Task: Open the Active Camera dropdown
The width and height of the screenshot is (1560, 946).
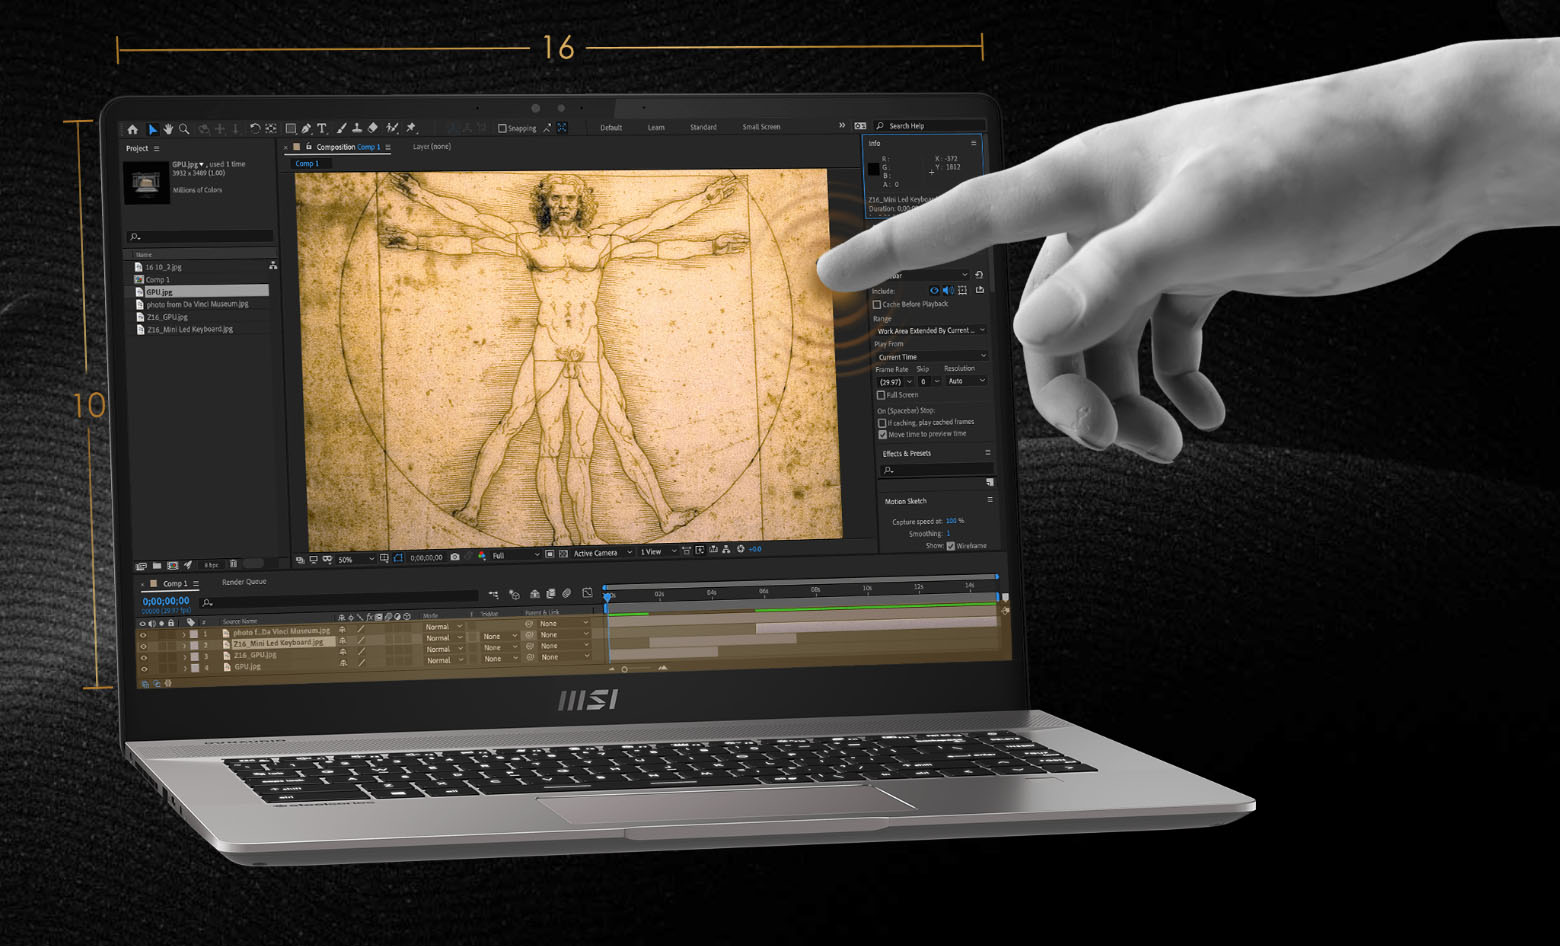Action: click(x=602, y=553)
